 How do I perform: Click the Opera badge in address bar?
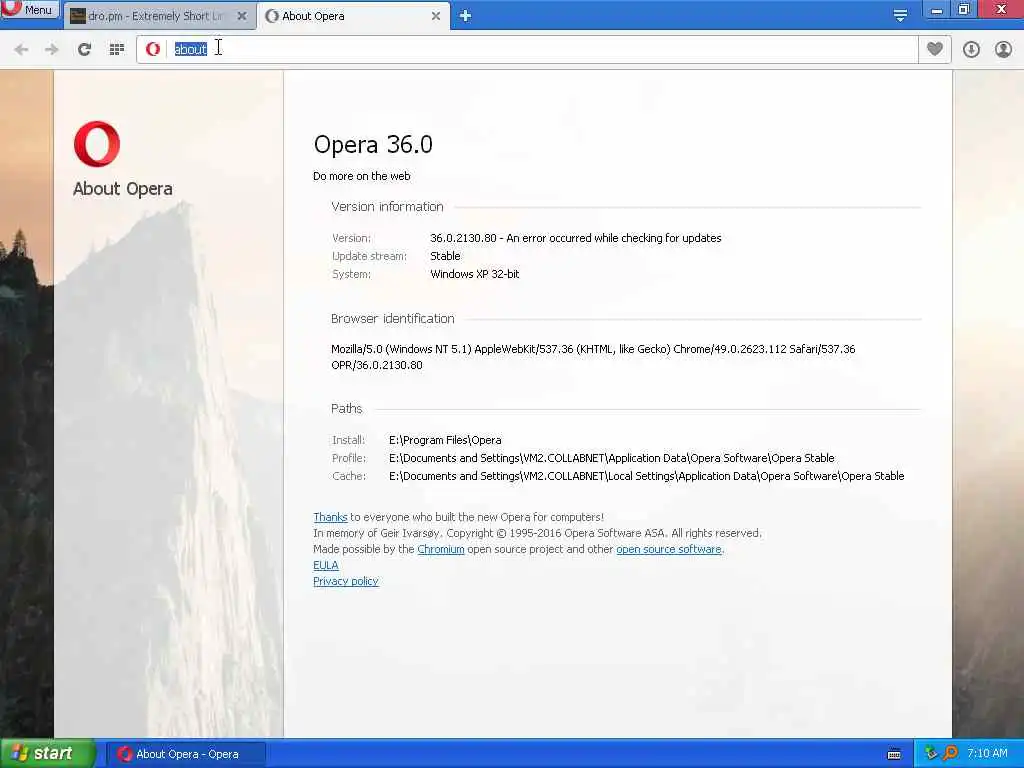point(153,49)
